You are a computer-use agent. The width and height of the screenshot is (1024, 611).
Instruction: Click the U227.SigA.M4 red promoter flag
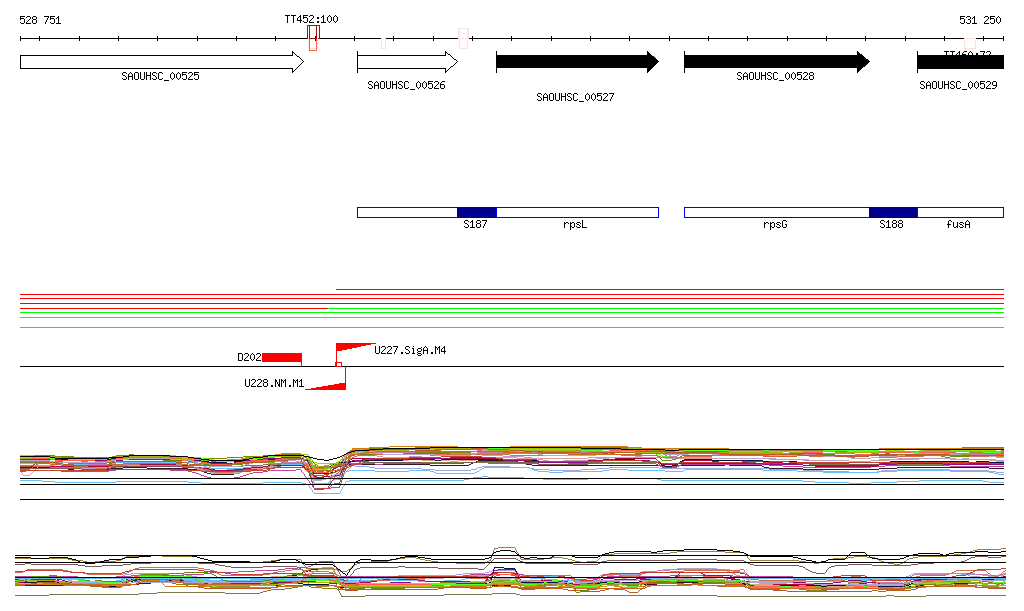coord(352,348)
